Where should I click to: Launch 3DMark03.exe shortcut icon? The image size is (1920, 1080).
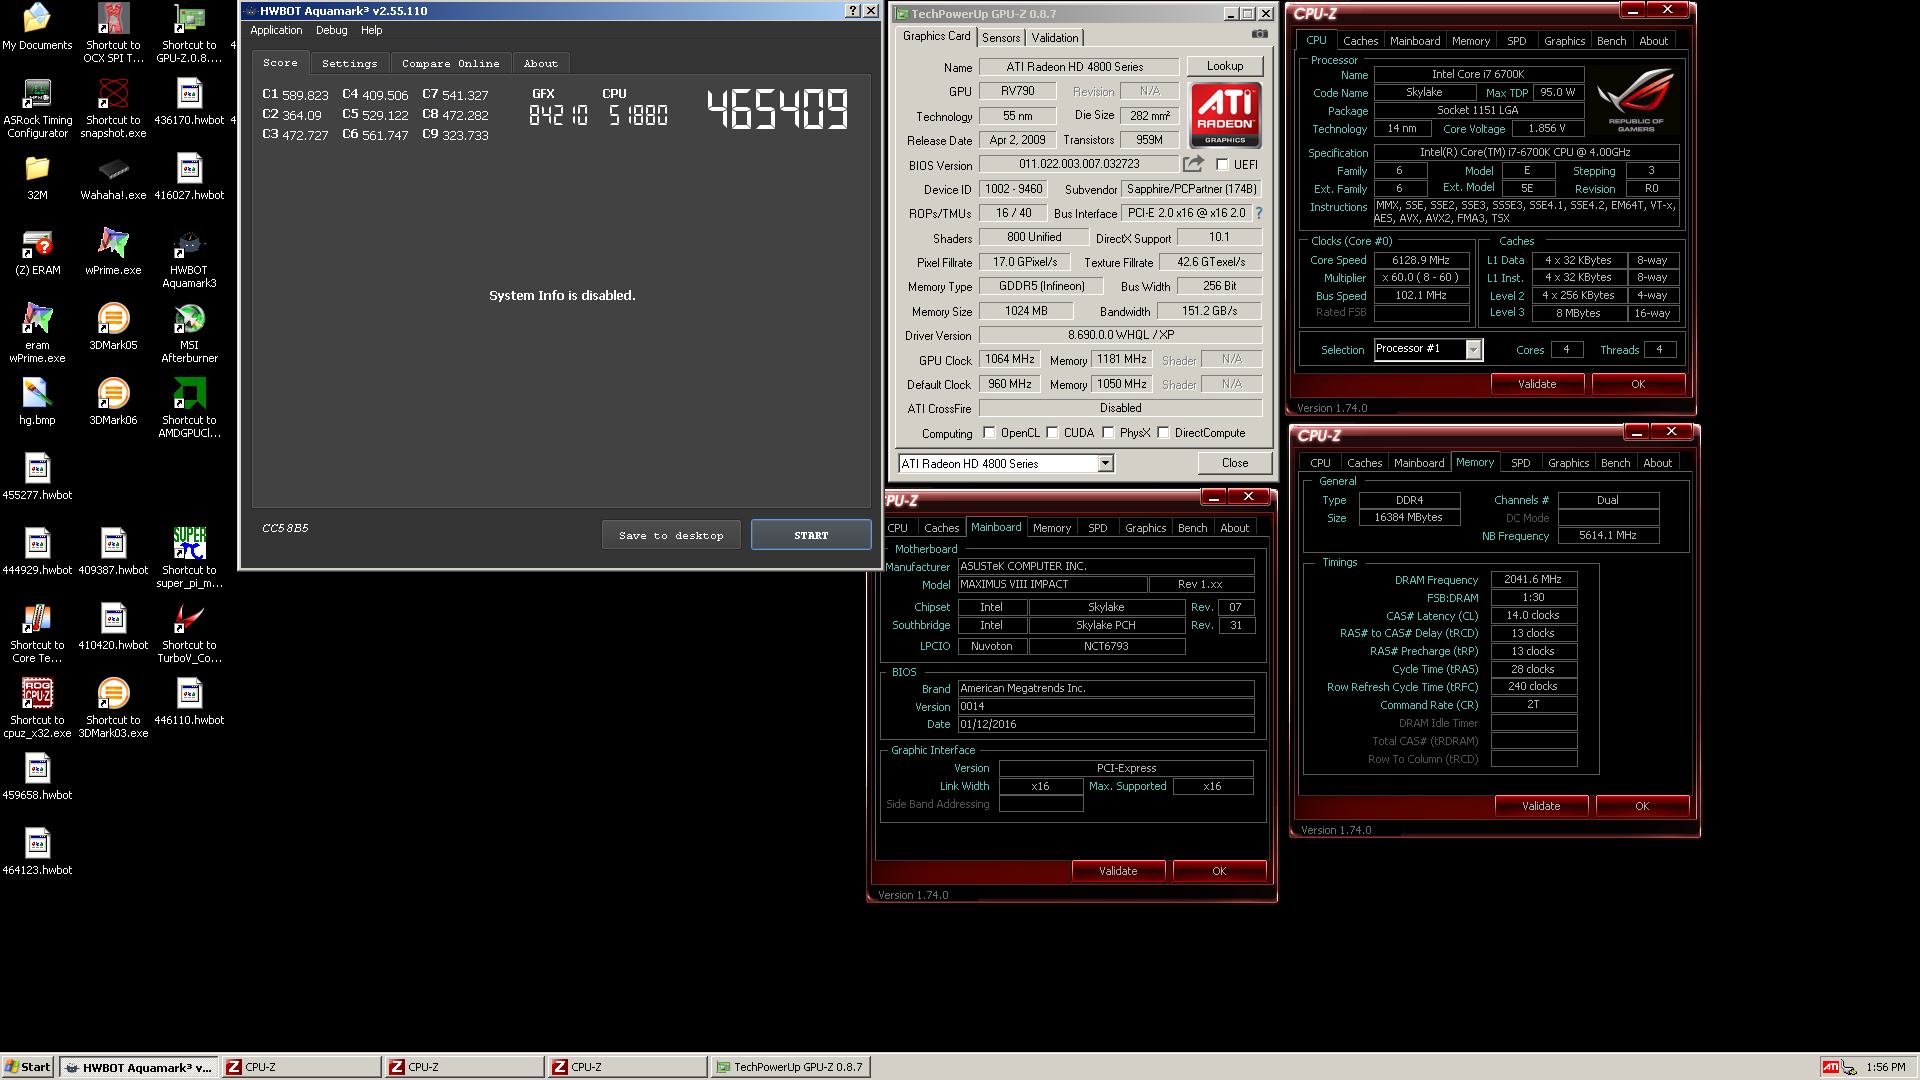113,708
